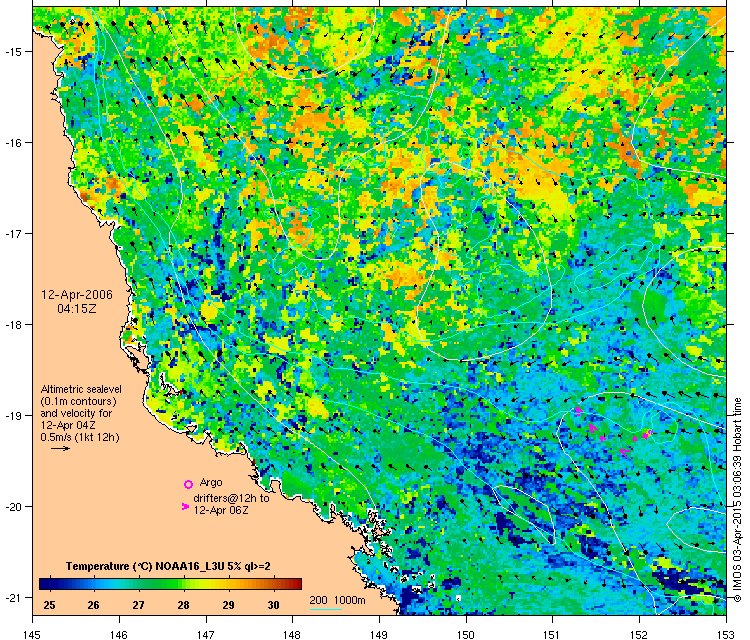Viewport: 750px width, 640px height.
Task: Click the '0.5m/s (1kt 12h)' text
Action: pos(80,437)
